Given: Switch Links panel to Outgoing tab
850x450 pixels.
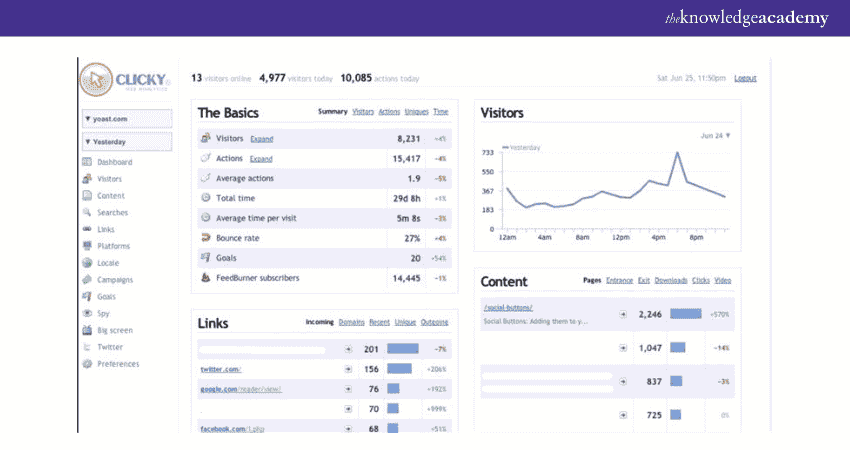Looking at the screenshot, I should [435, 322].
